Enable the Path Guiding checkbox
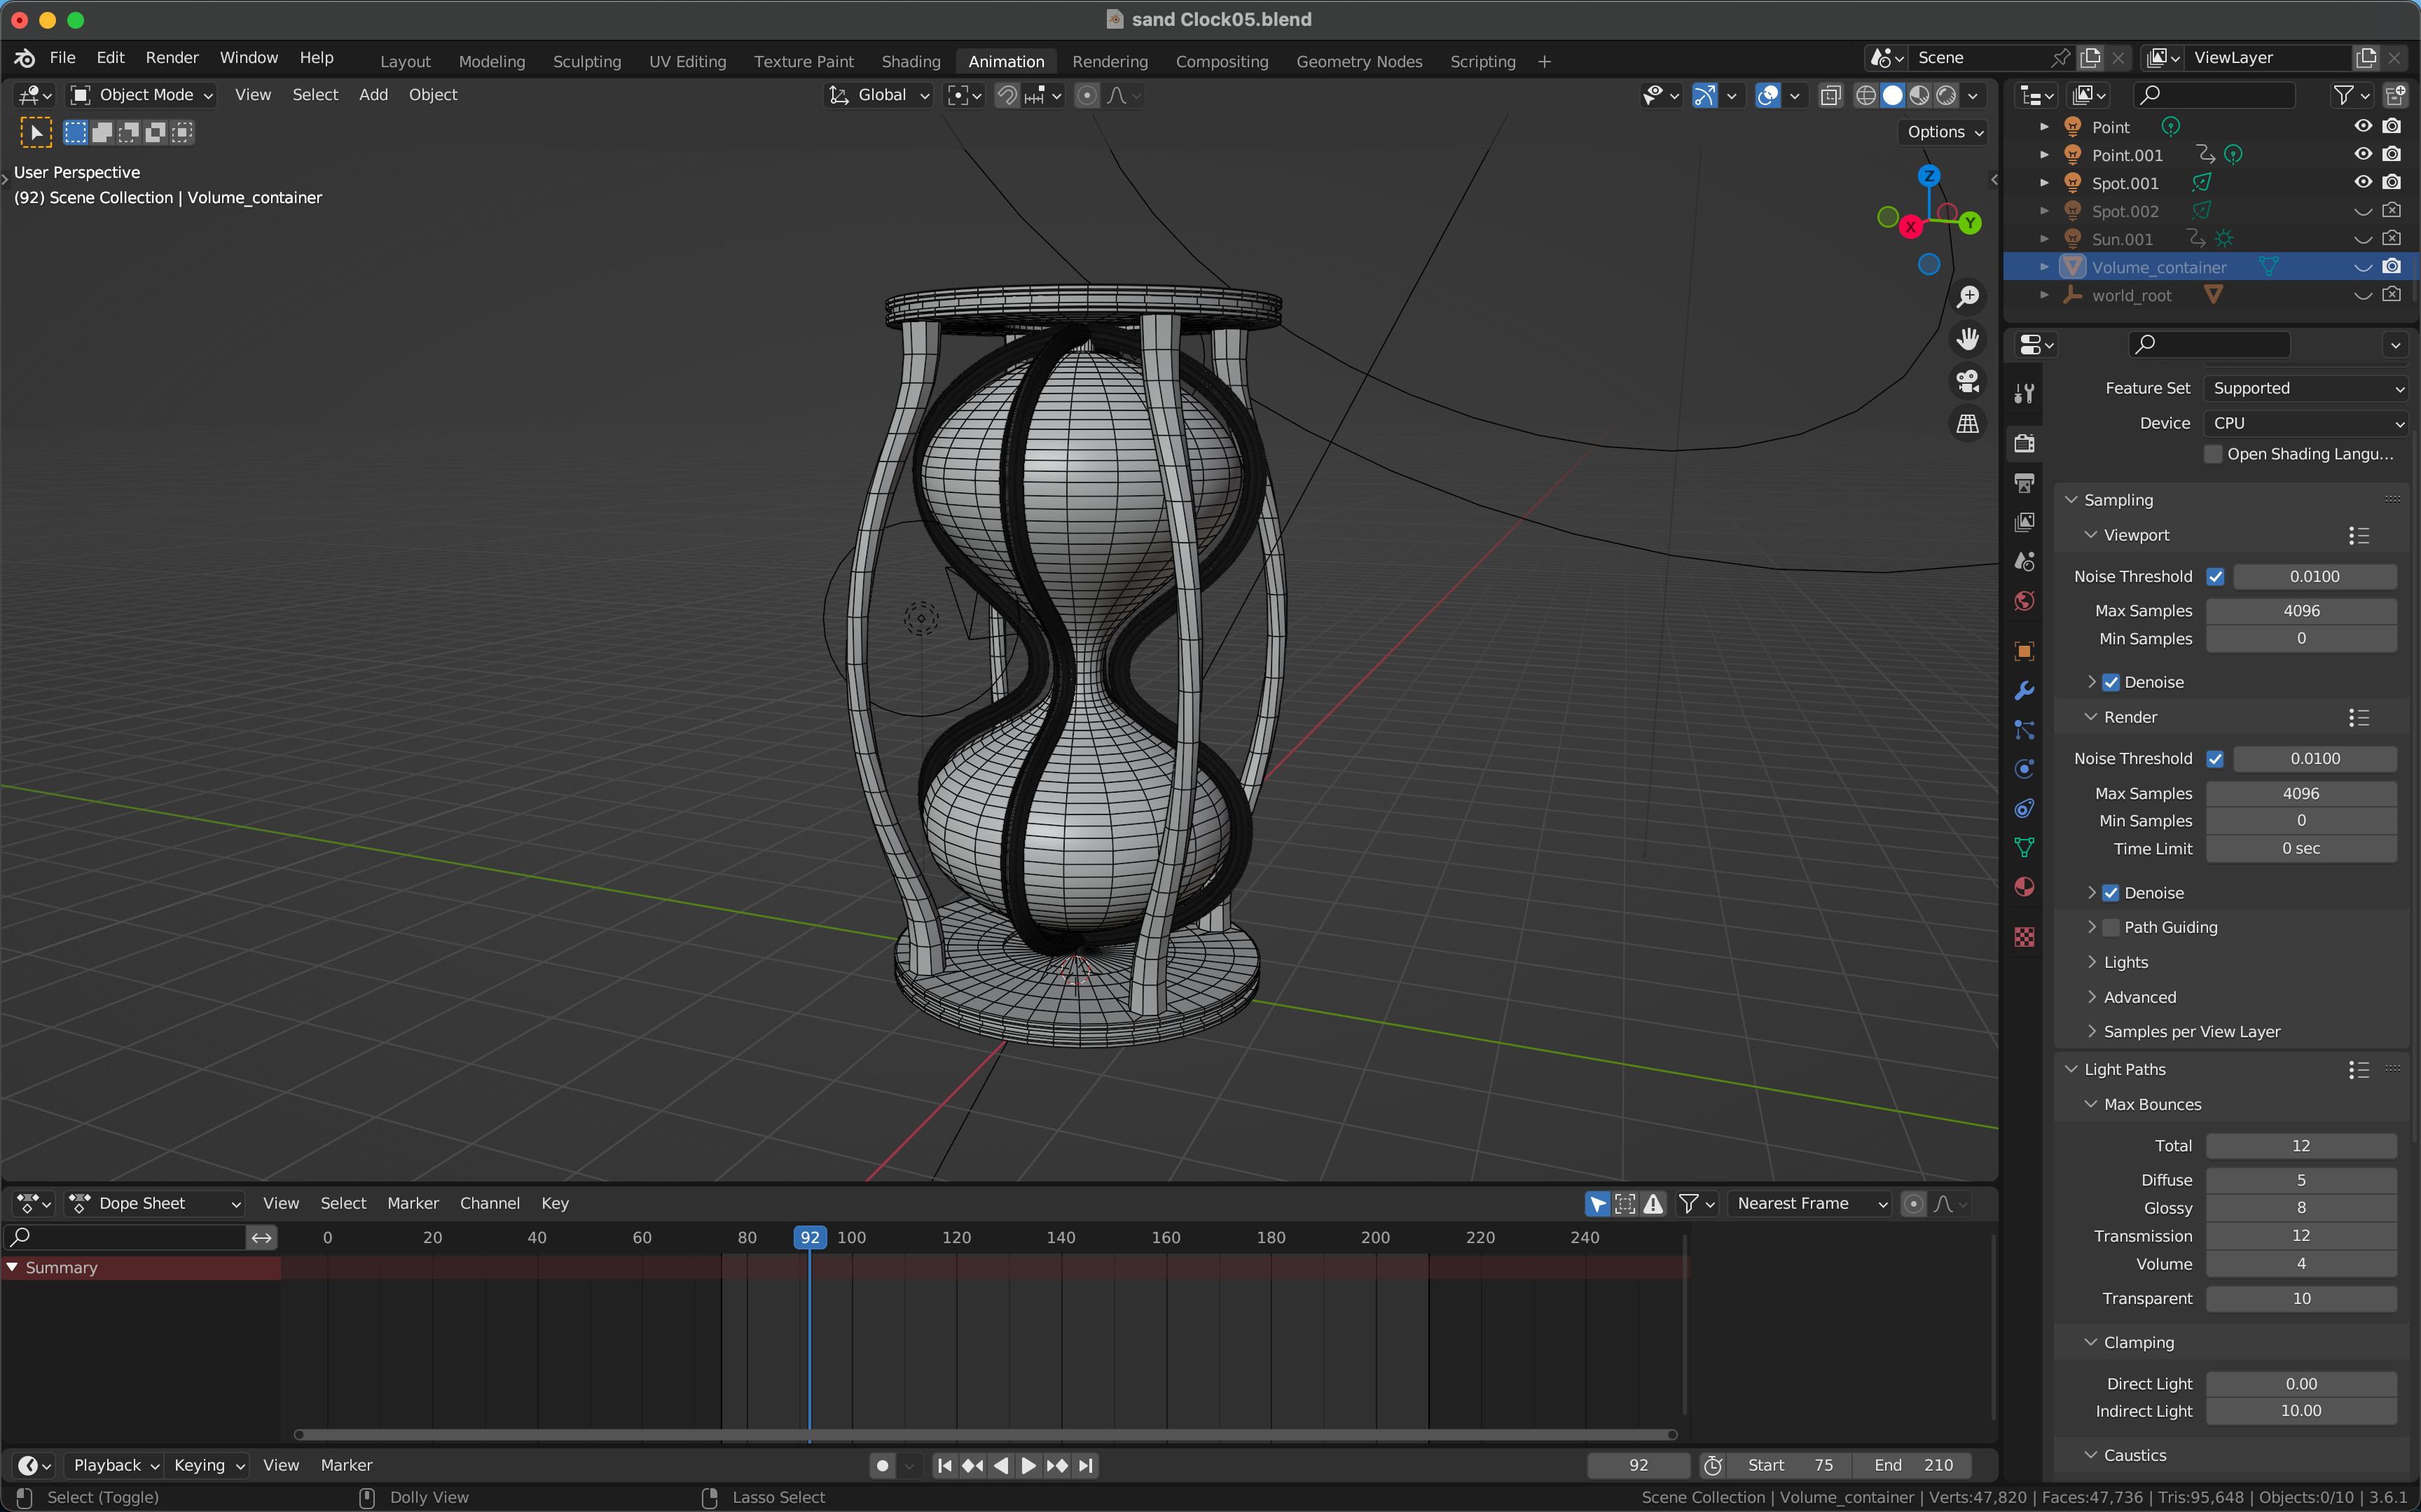The height and width of the screenshot is (1512, 2421). click(2111, 927)
